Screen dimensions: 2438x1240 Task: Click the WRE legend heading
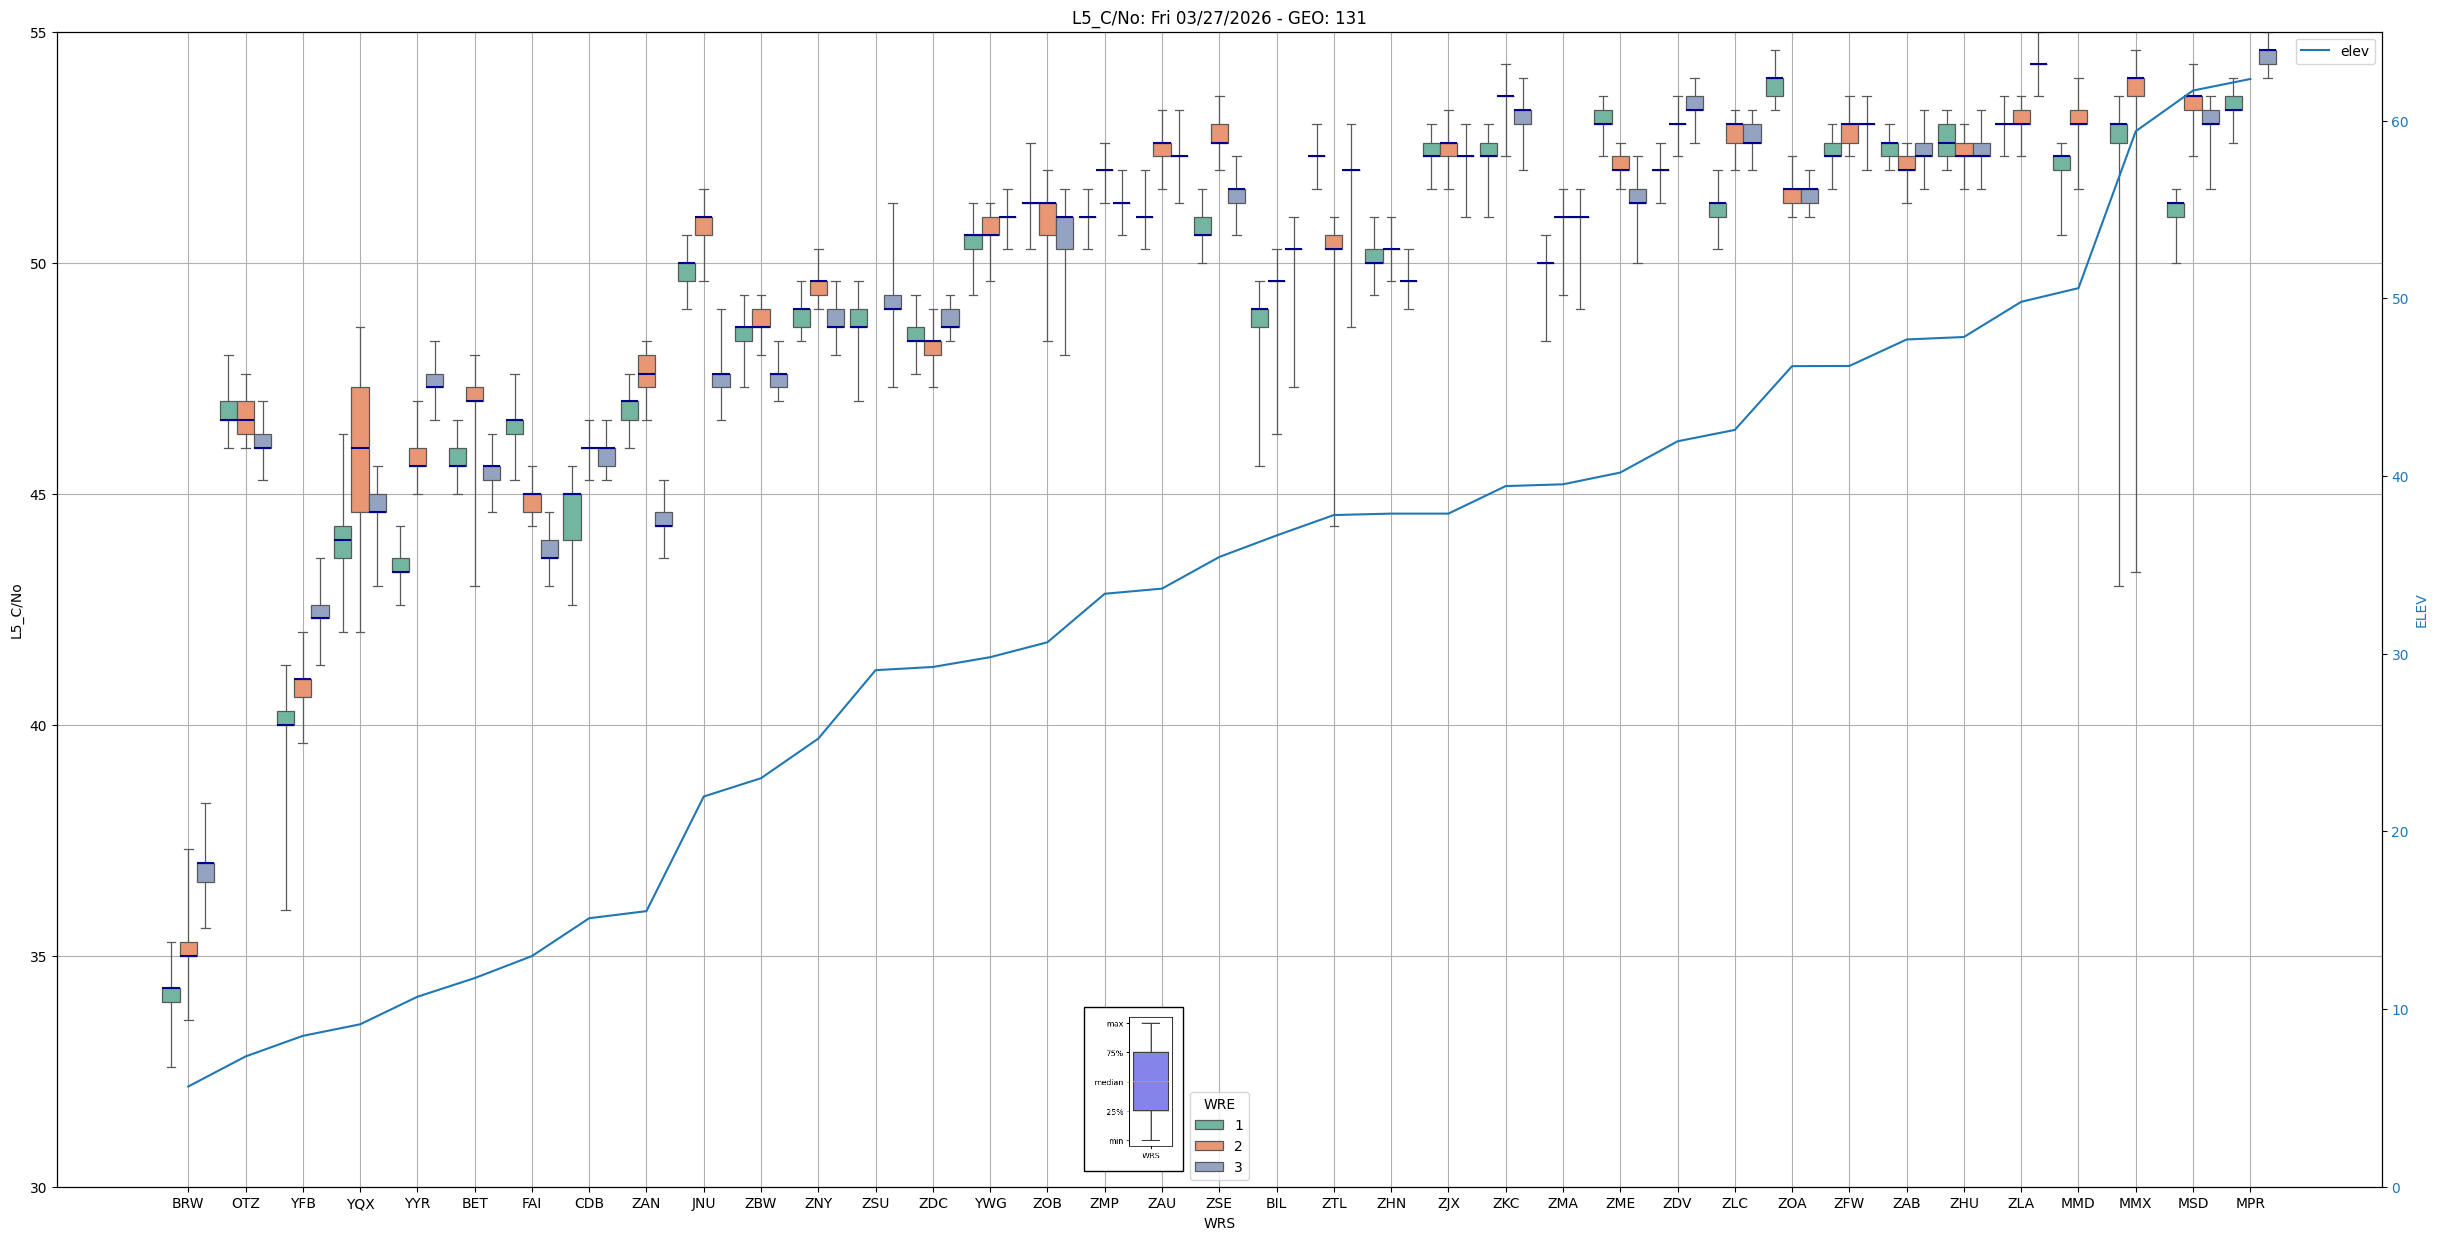(x=1218, y=1104)
